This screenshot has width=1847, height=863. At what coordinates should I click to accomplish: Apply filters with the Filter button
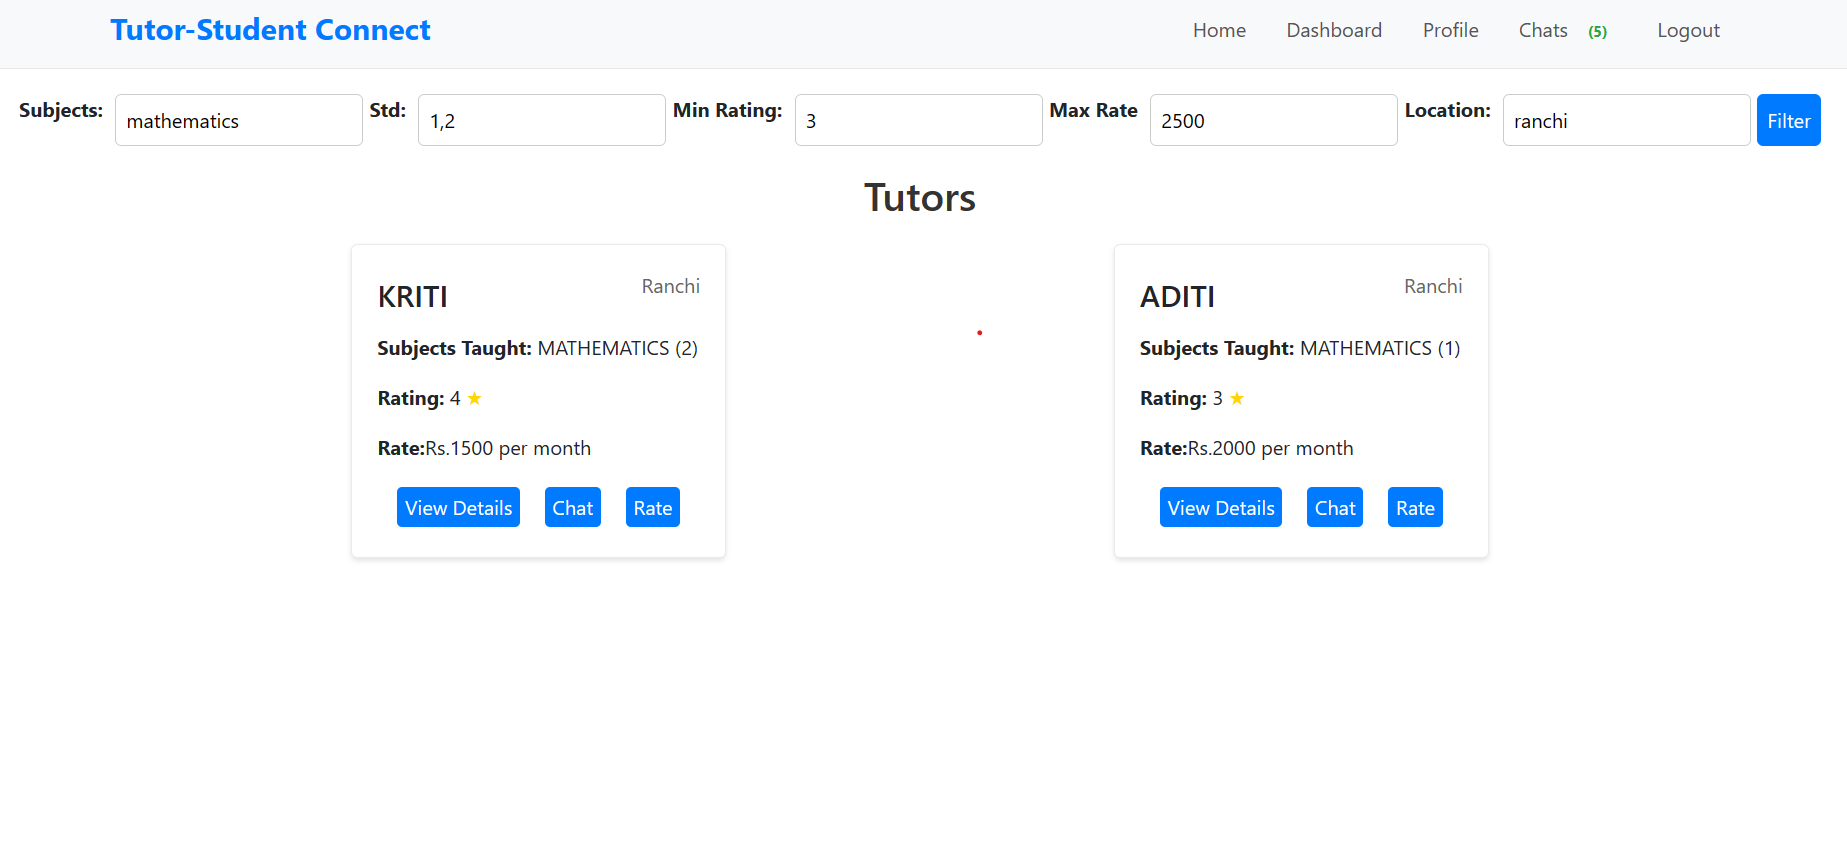pos(1788,121)
